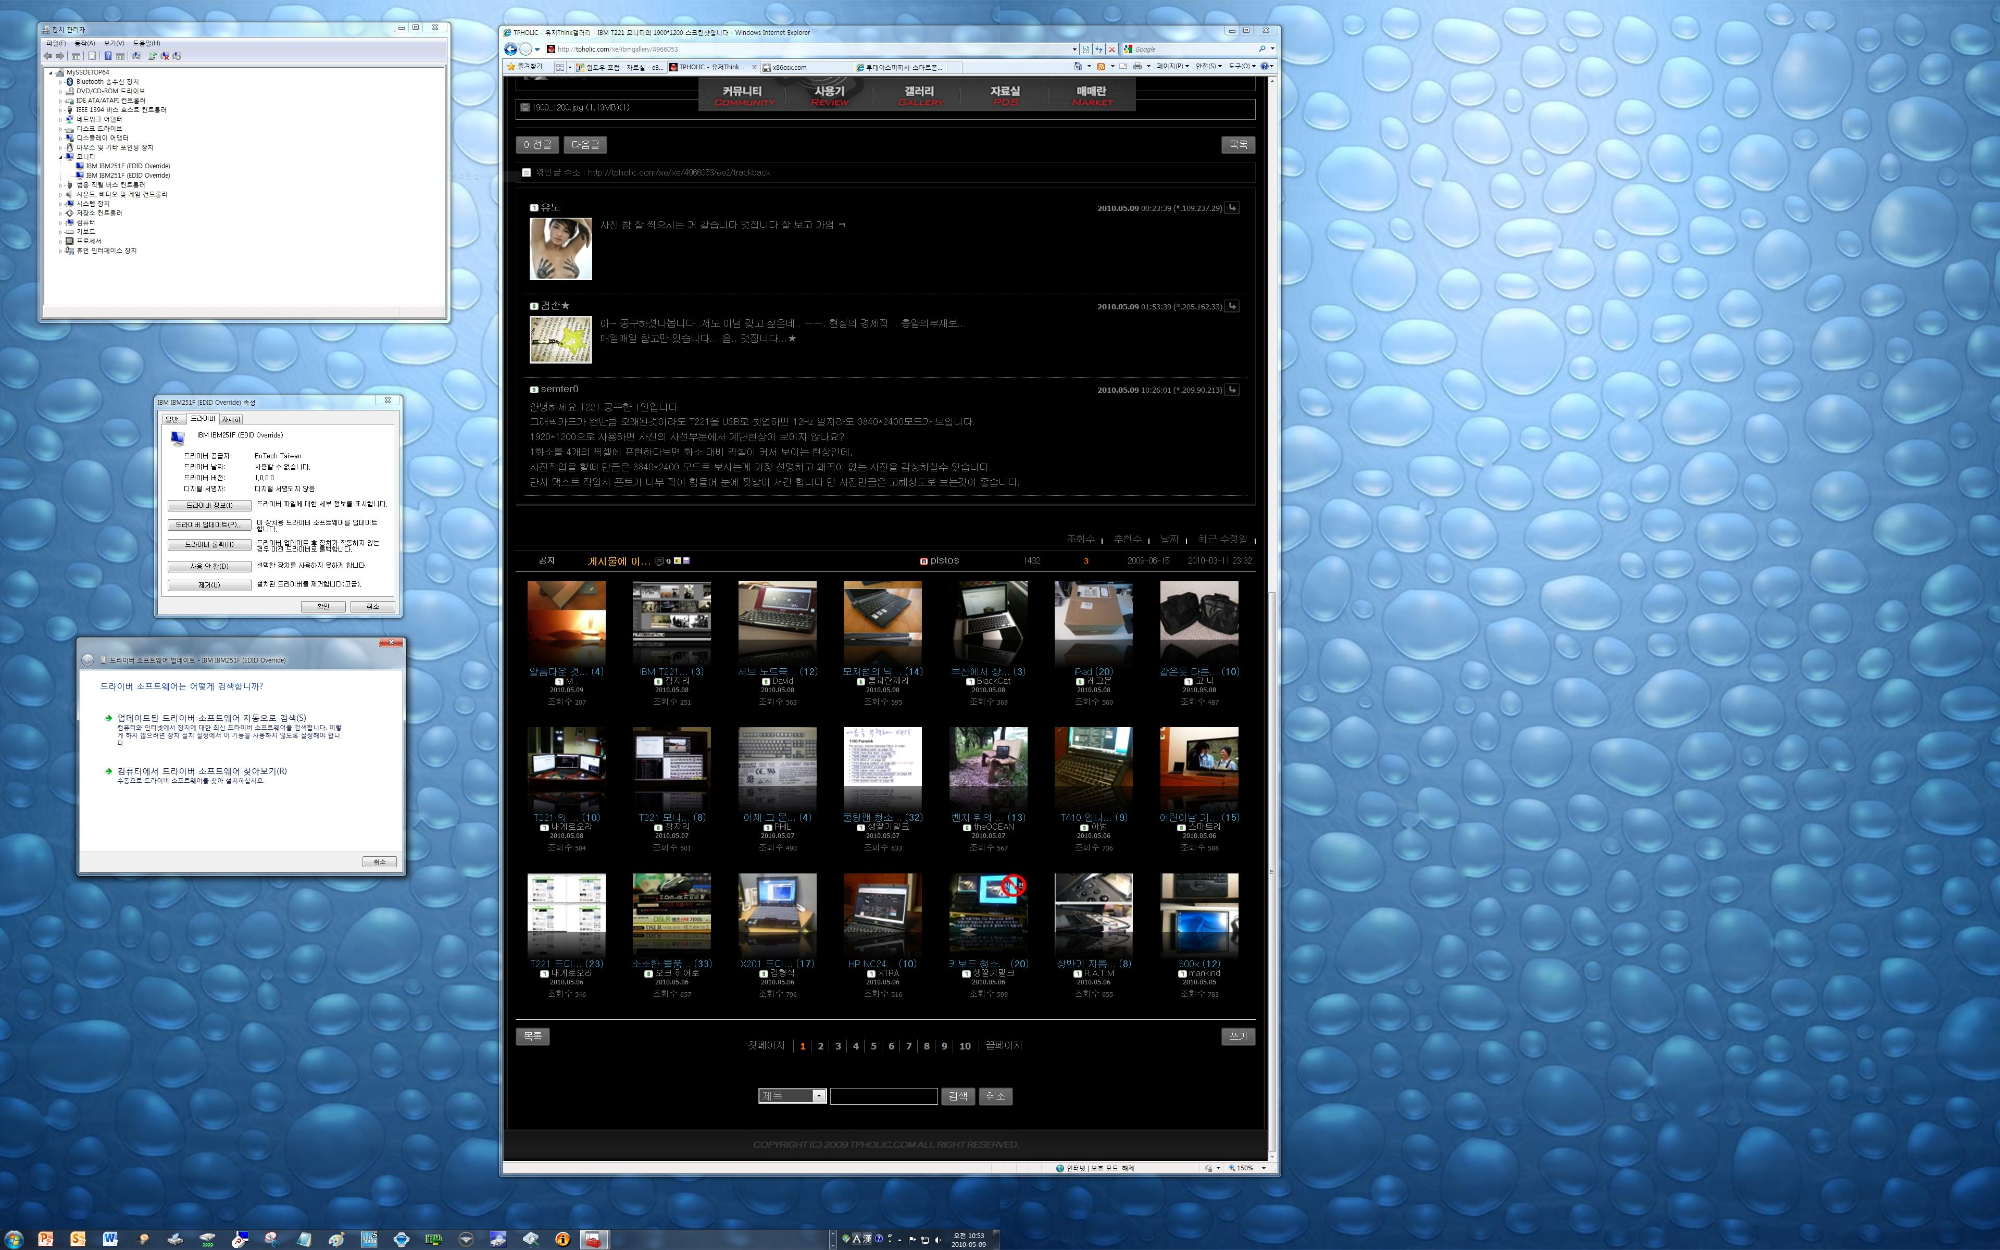Click Update driver icon in Device Manager toolbar

click(152, 56)
